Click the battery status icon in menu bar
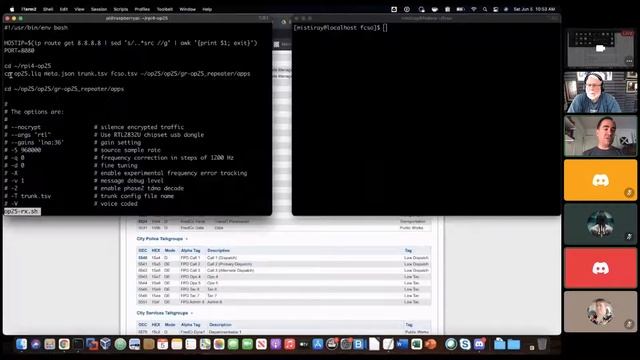 (x=460, y=9)
